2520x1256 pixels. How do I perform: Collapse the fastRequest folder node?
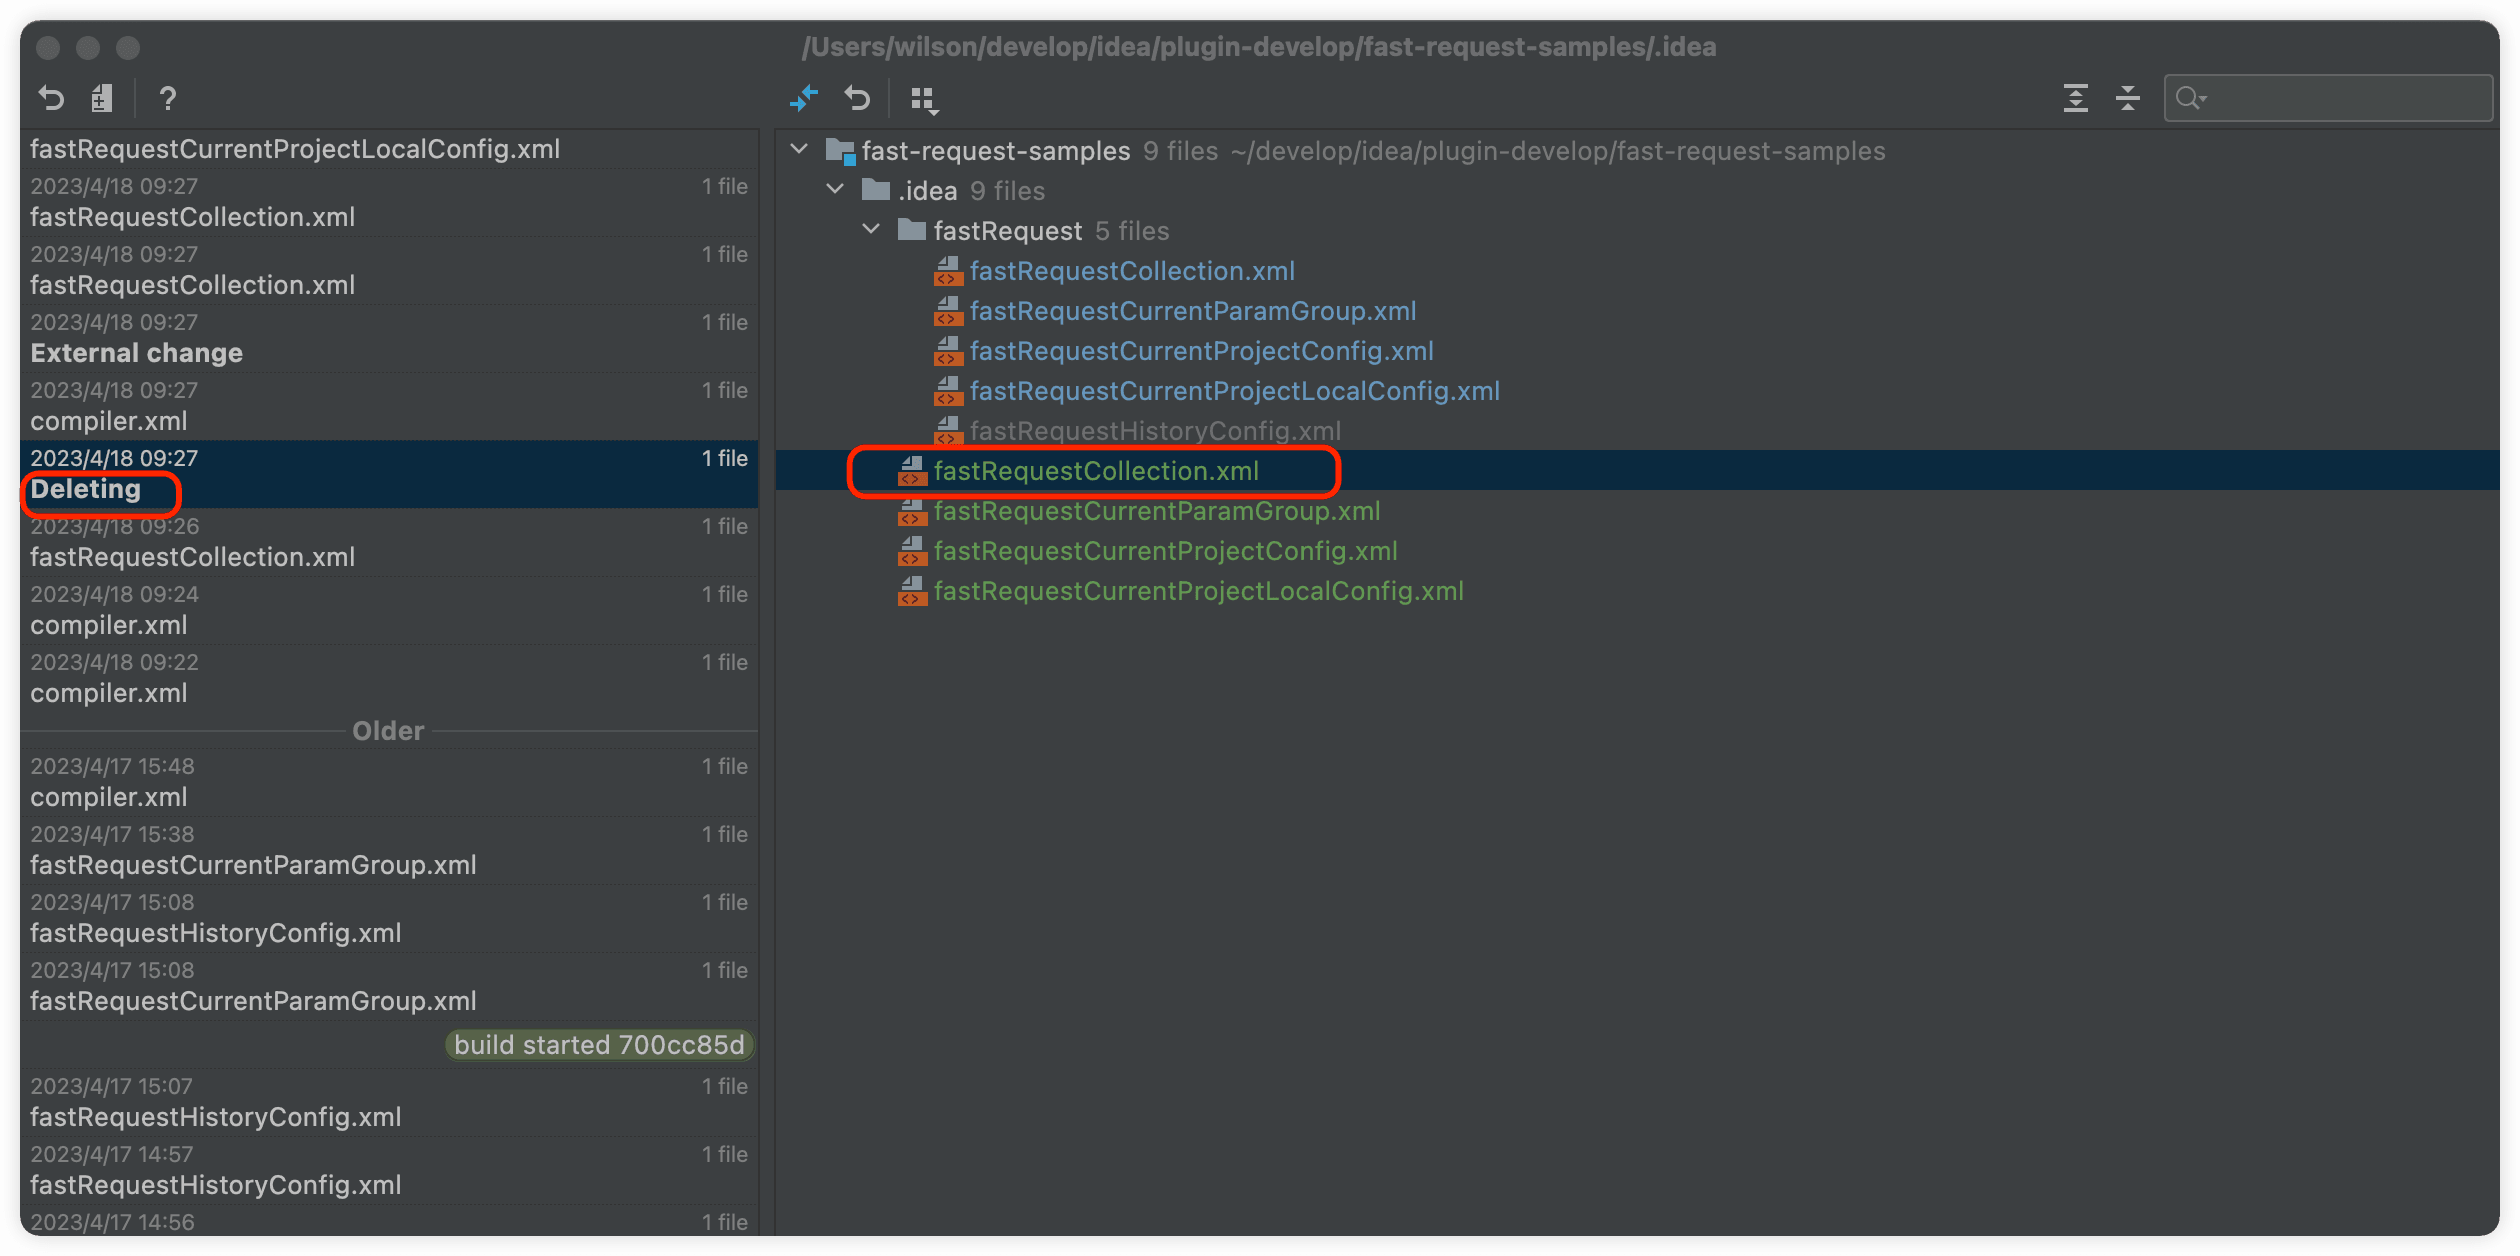871,230
